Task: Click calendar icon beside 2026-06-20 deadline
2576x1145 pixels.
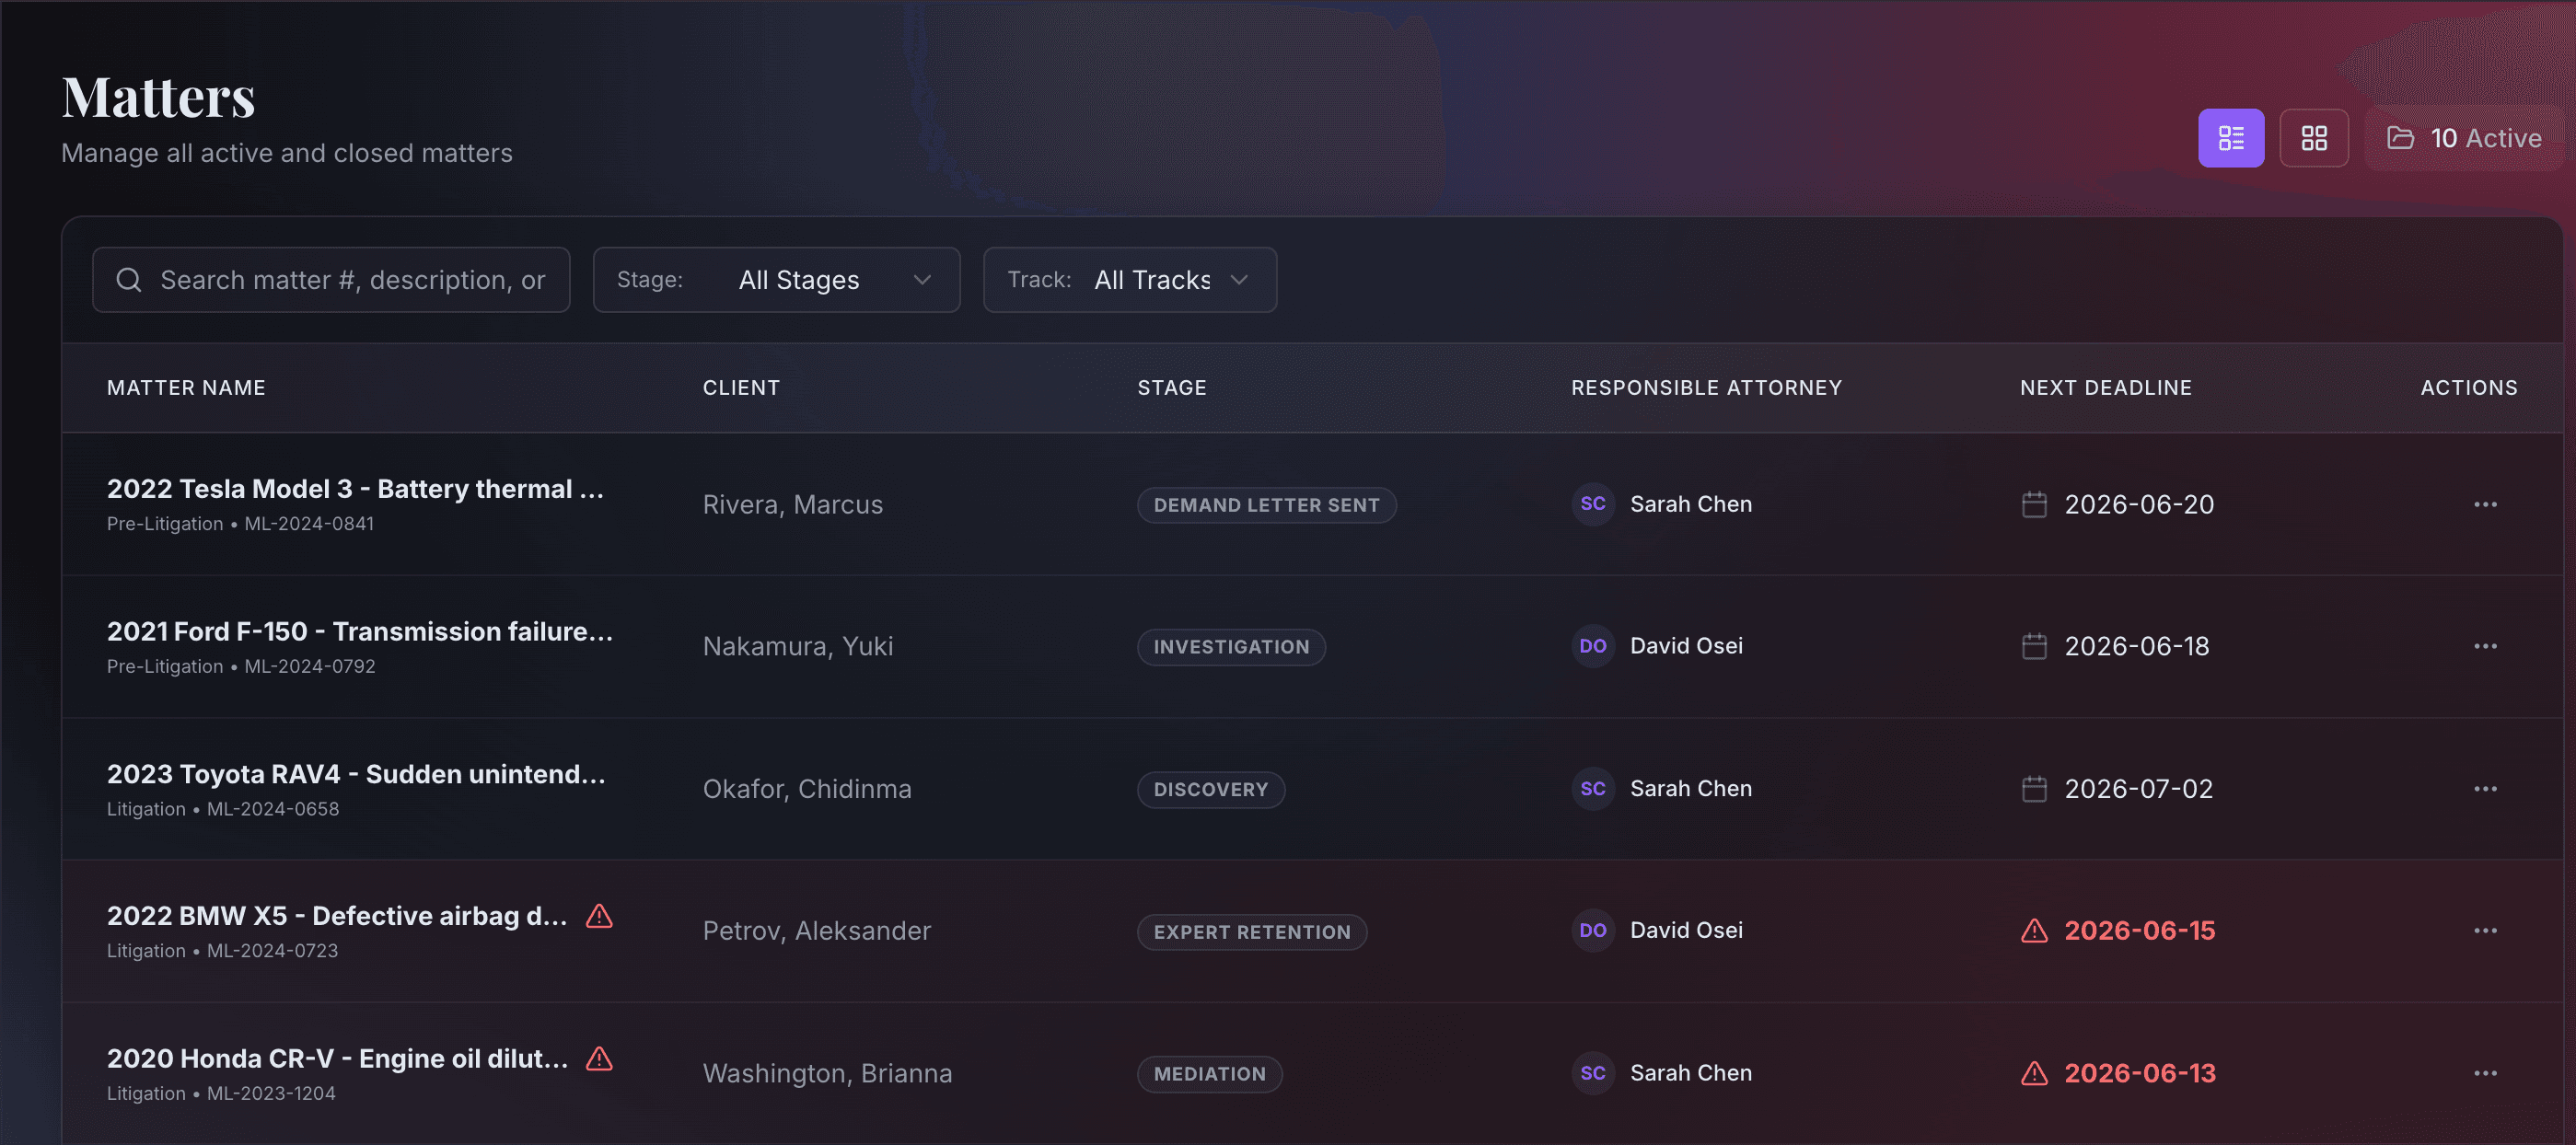Action: (2034, 505)
